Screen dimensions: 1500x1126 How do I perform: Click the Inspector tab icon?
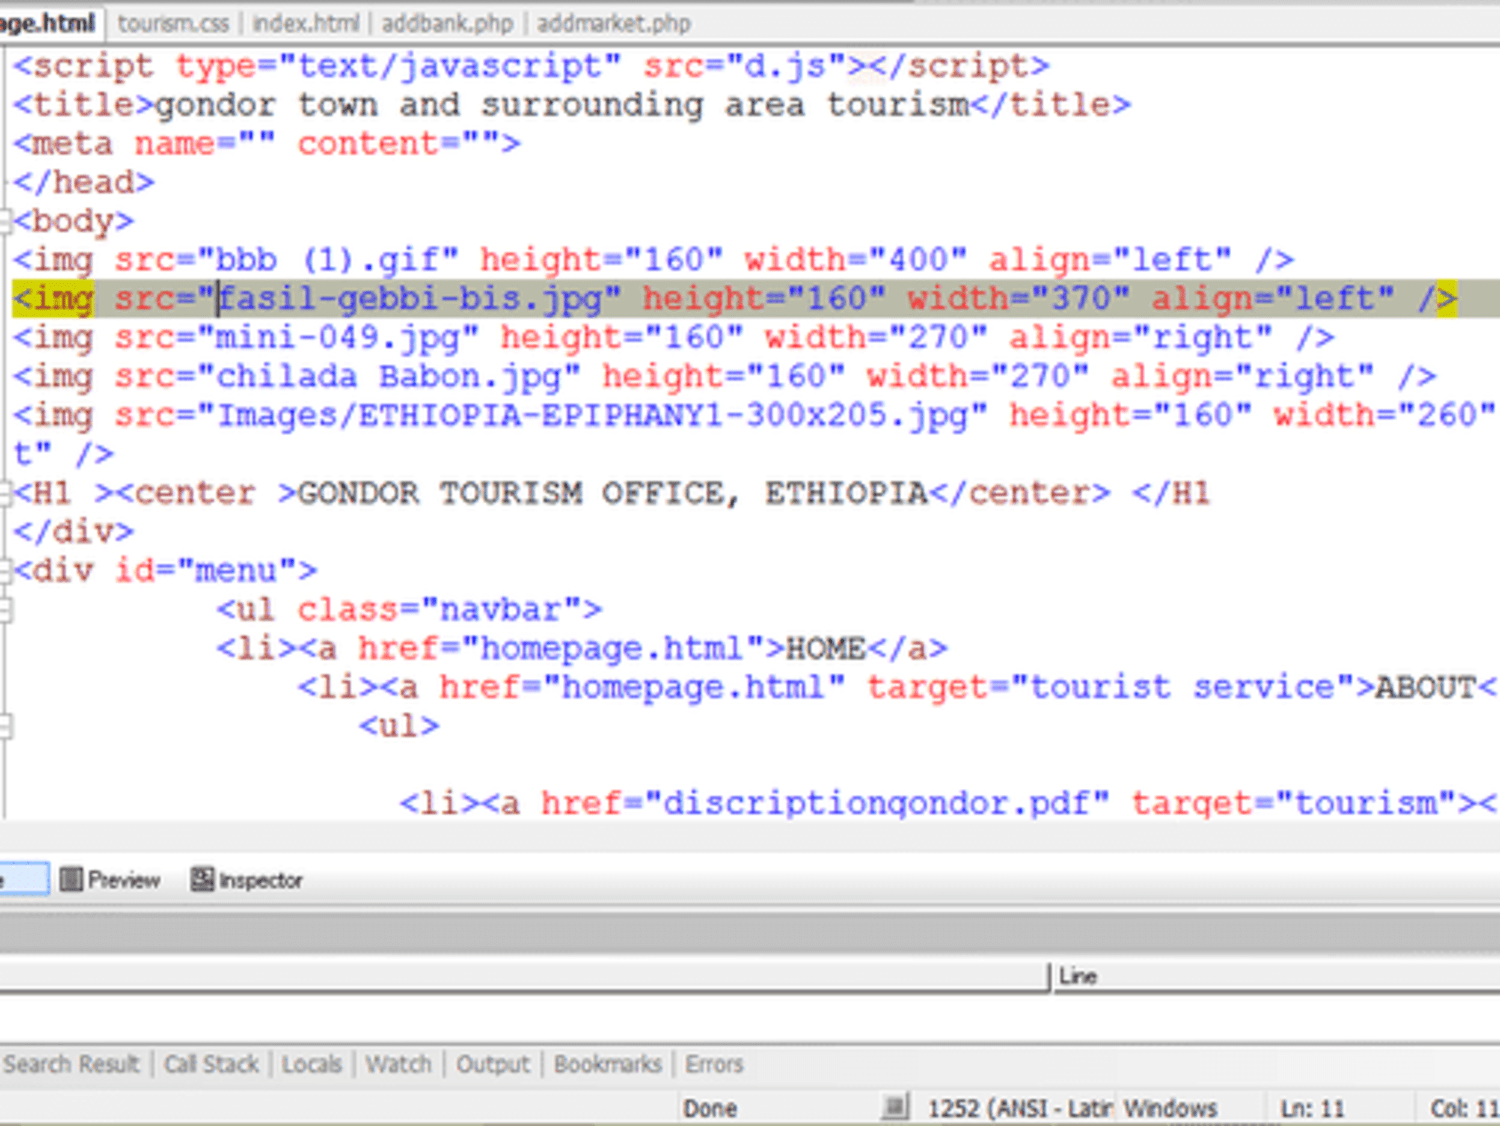pyautogui.click(x=202, y=880)
